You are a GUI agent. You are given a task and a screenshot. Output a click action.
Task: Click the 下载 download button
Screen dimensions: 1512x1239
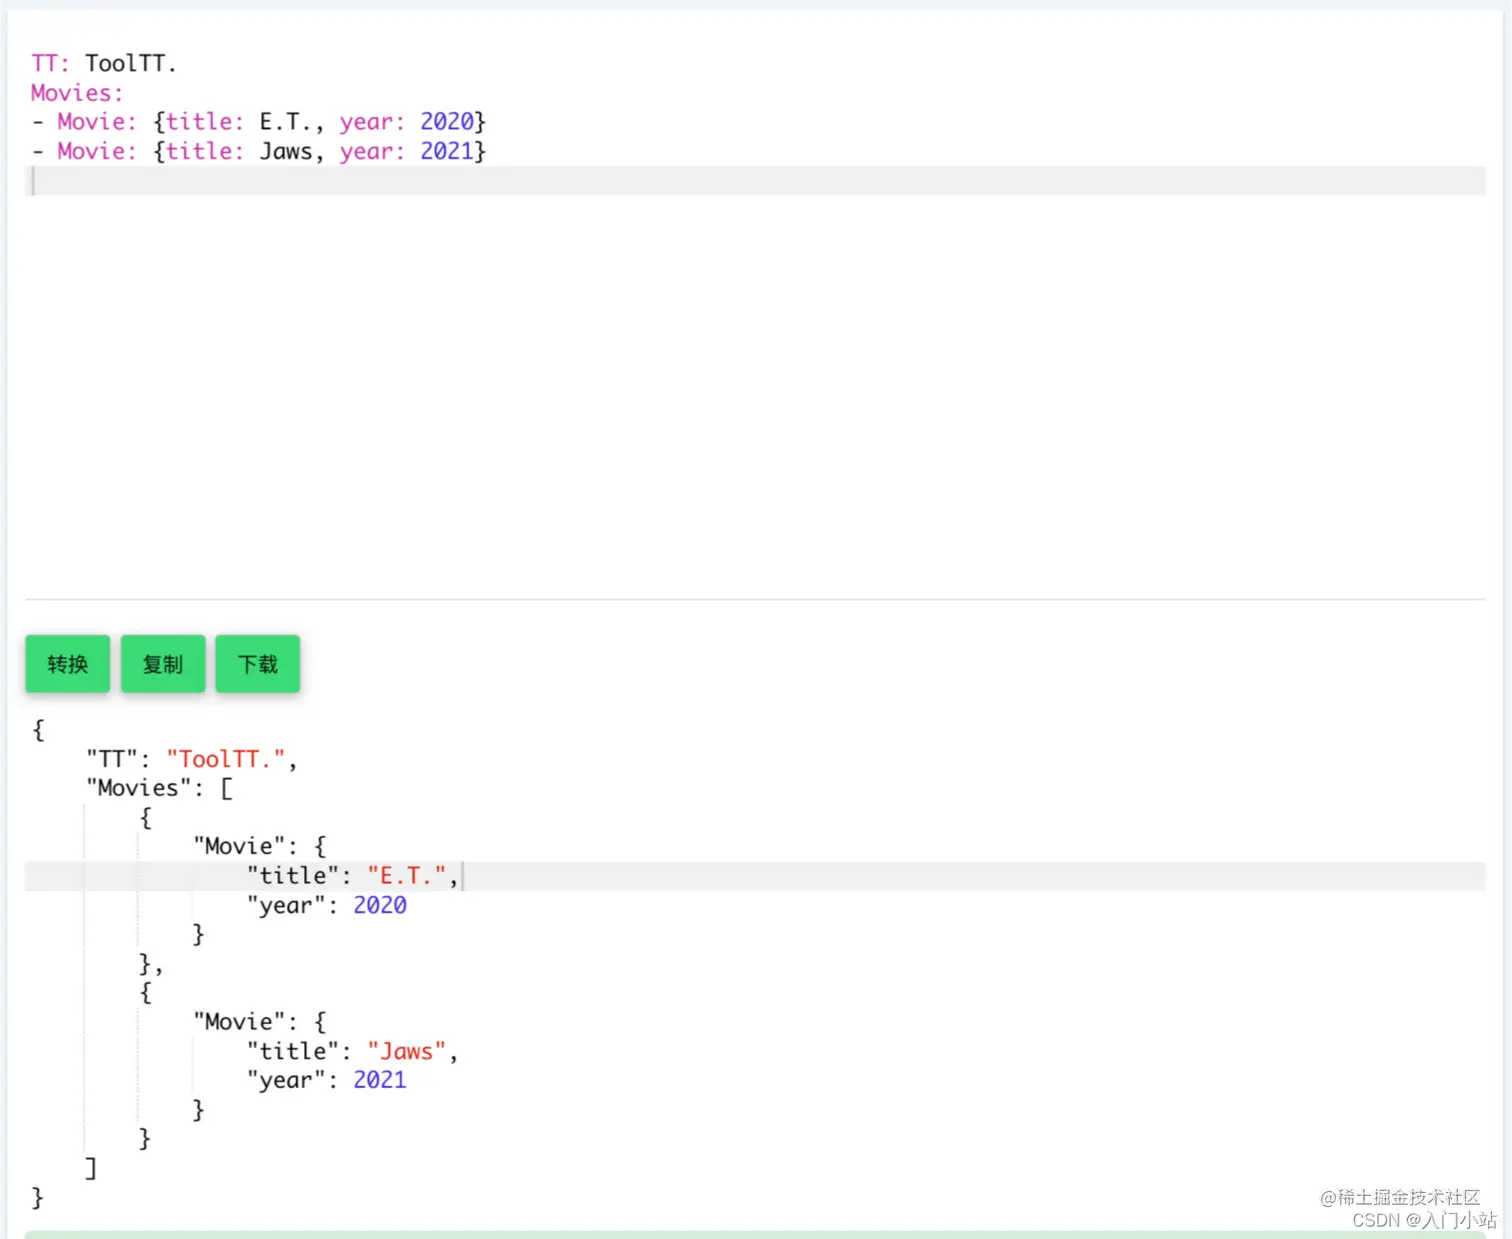coord(258,664)
